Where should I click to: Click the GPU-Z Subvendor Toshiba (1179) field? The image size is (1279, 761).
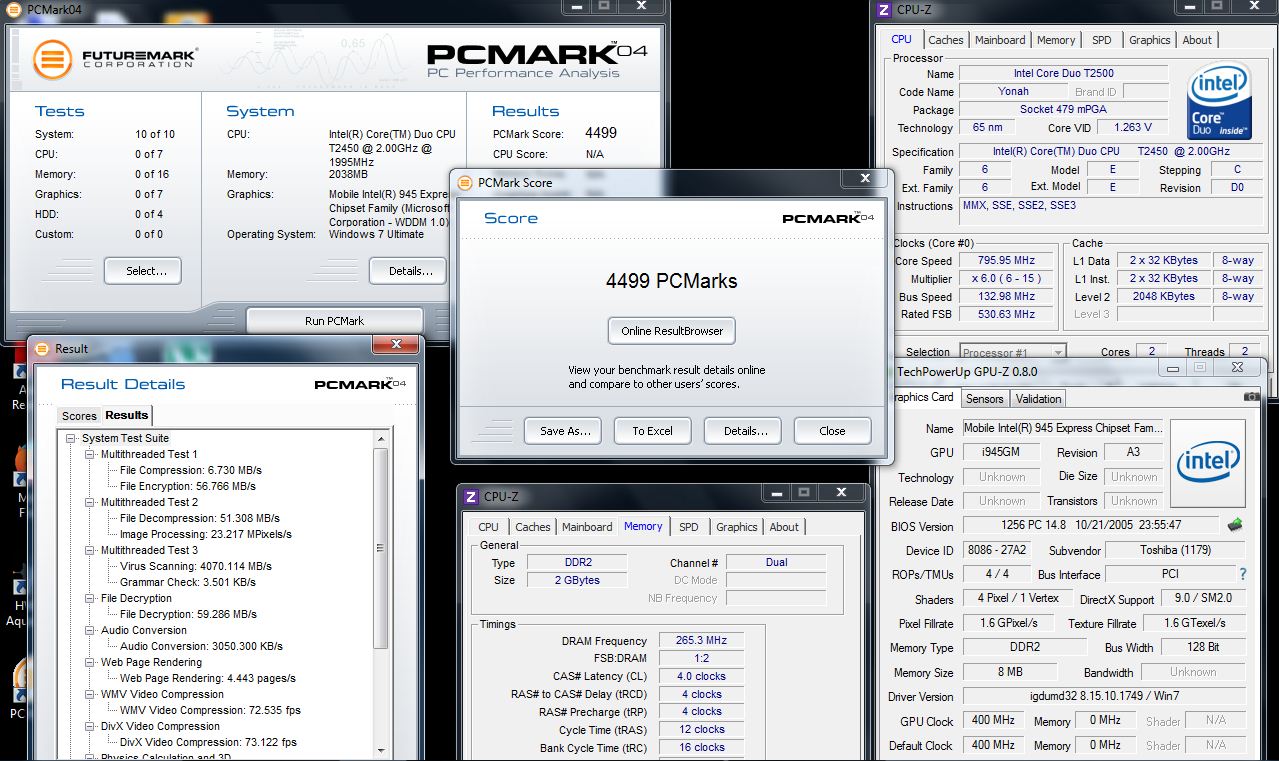coord(1173,550)
